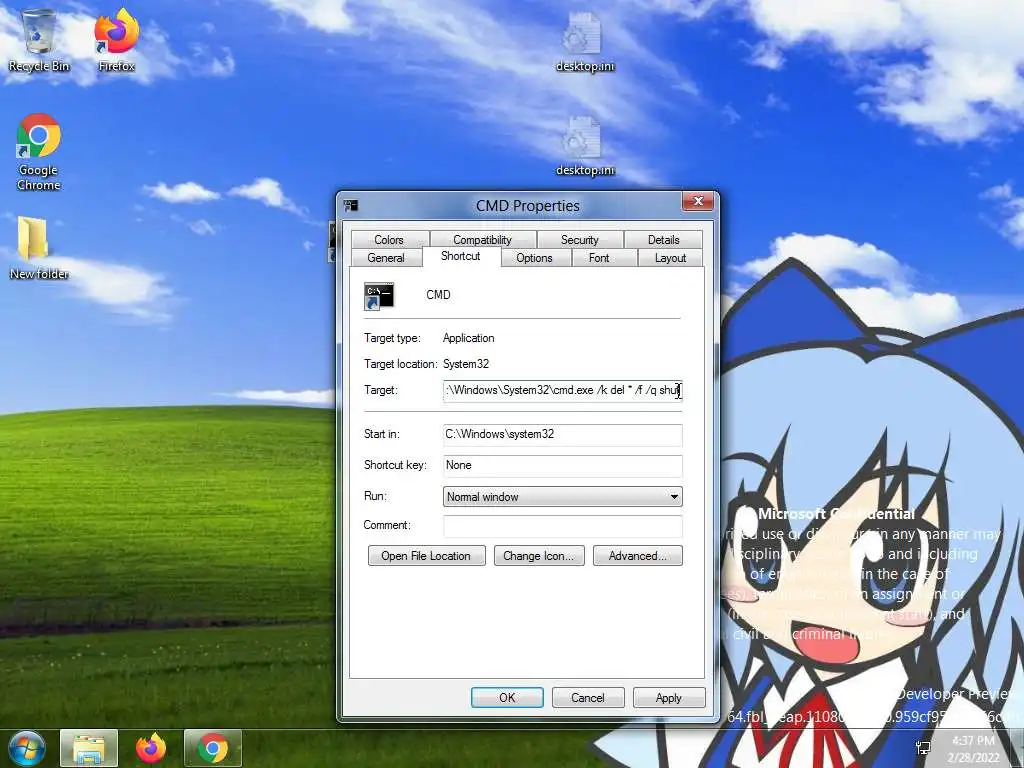The width and height of the screenshot is (1024, 768).
Task: Click the 'Application' target type text
Action: click(x=468, y=338)
